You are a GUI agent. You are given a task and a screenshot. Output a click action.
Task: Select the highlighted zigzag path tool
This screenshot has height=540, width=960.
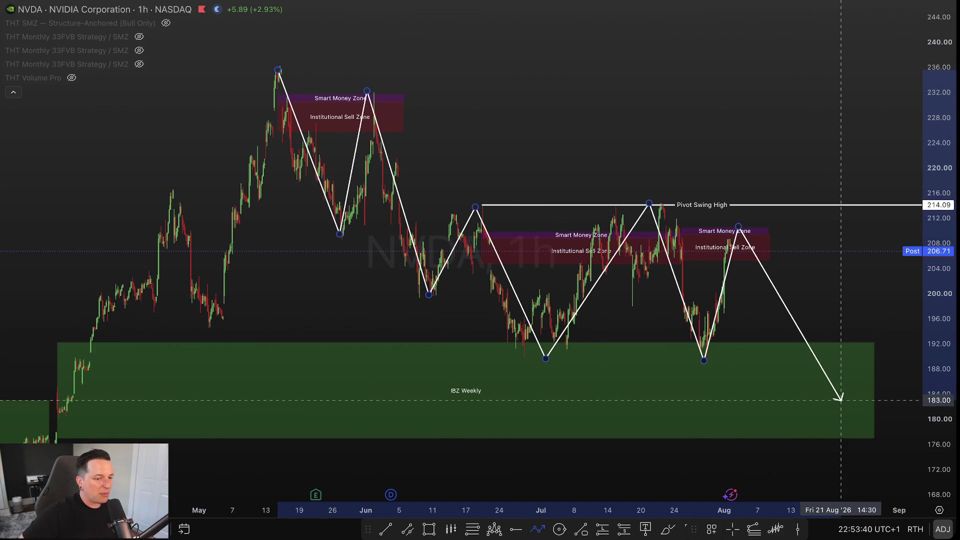coord(538,529)
